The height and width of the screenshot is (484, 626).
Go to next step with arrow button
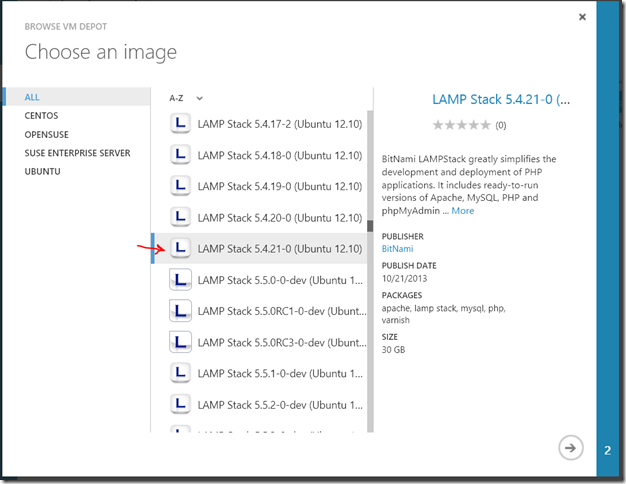(x=570, y=448)
